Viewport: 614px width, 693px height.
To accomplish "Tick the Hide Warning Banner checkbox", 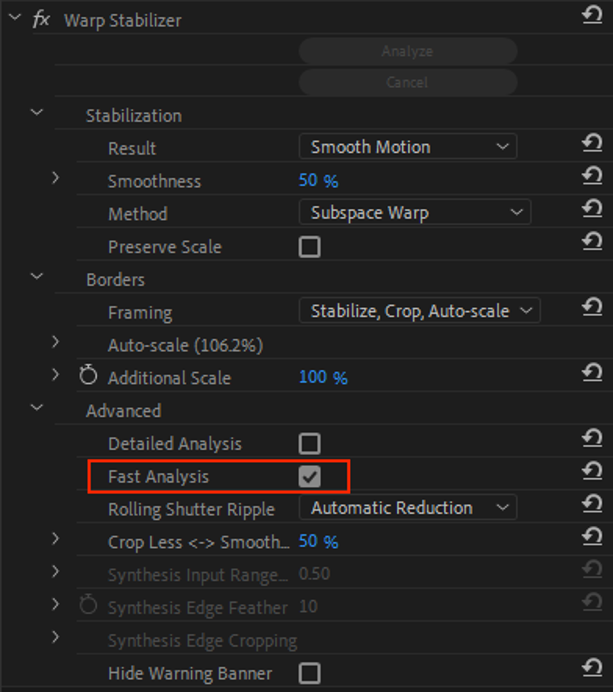I will coord(309,673).
